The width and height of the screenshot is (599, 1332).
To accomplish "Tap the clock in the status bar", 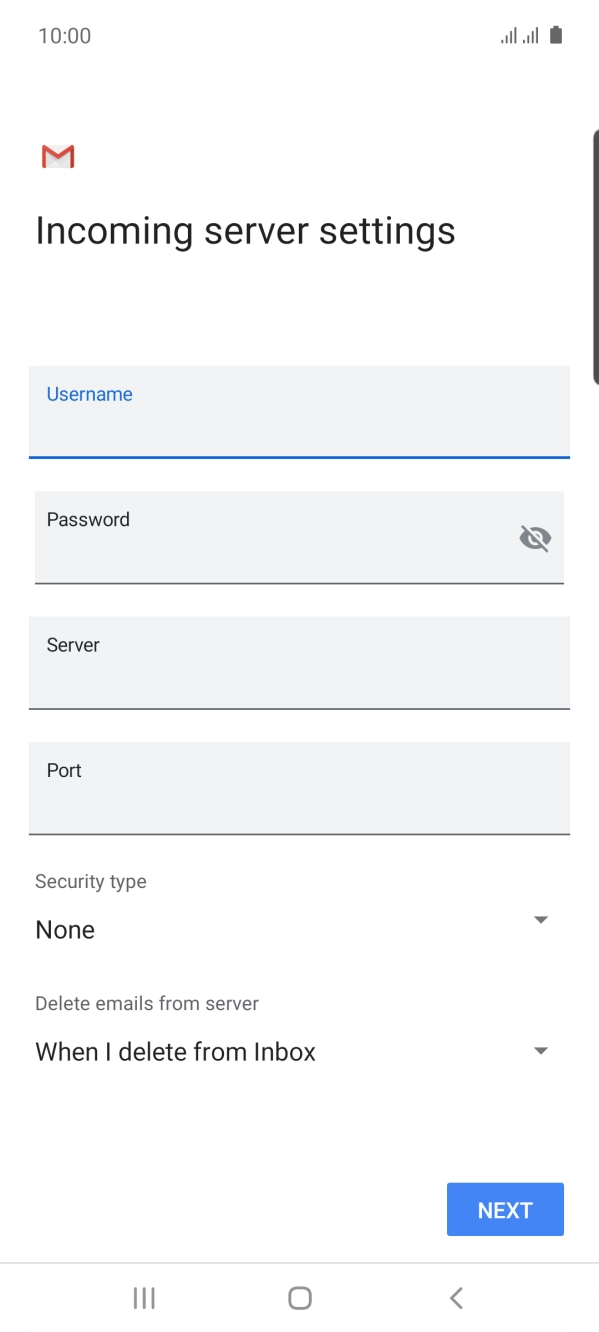I will [65, 35].
